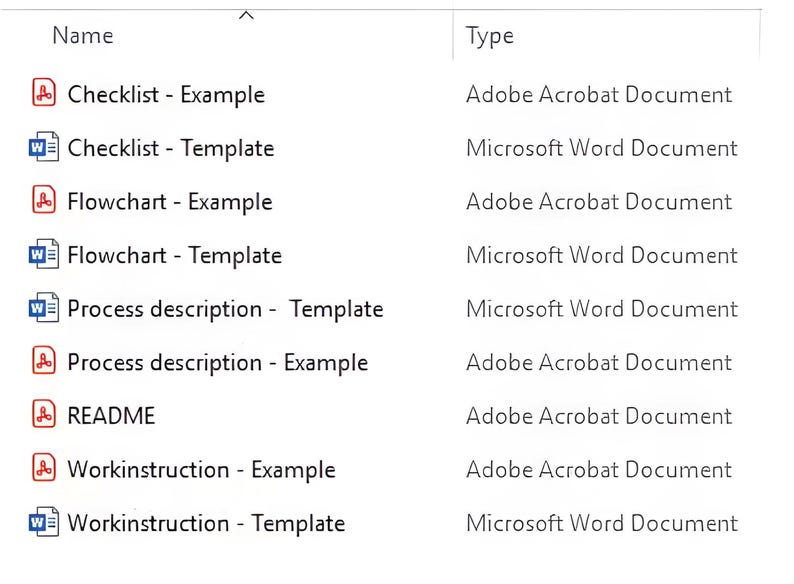Click Adobe Acrobat Document type of Checklist - Example

tap(599, 95)
